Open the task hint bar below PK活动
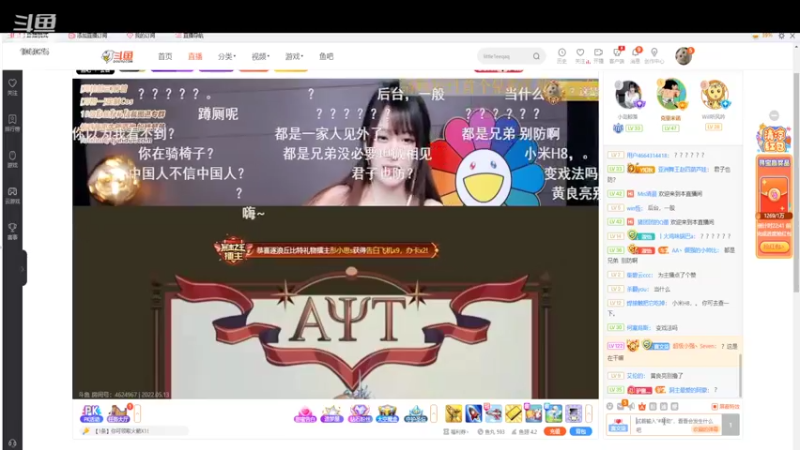Viewport: 800px width, 450px height. coord(134,431)
